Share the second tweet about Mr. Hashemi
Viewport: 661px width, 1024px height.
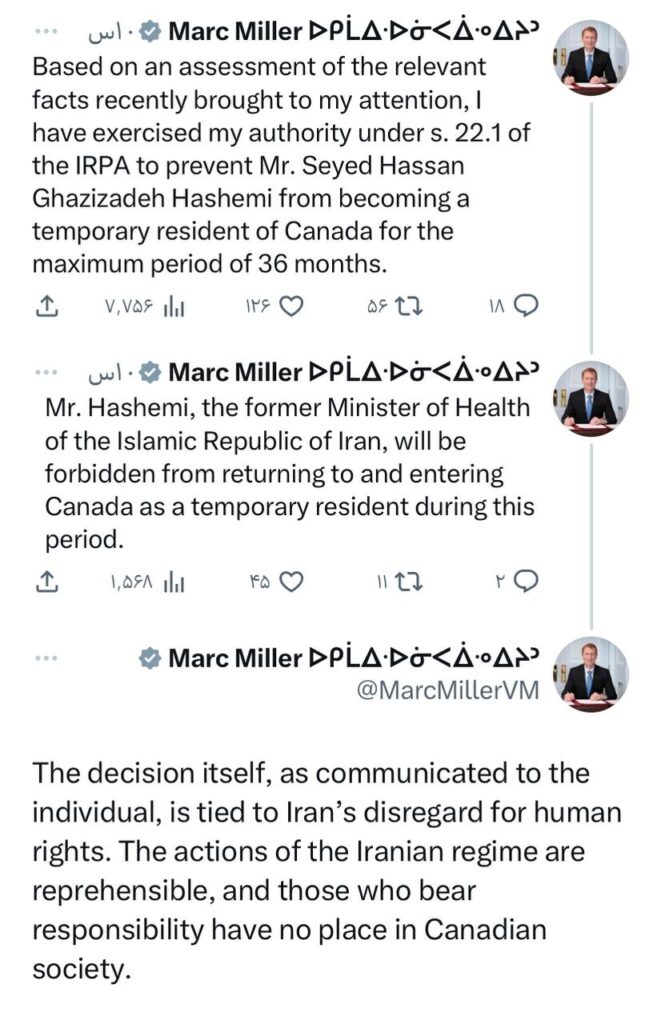point(46,581)
